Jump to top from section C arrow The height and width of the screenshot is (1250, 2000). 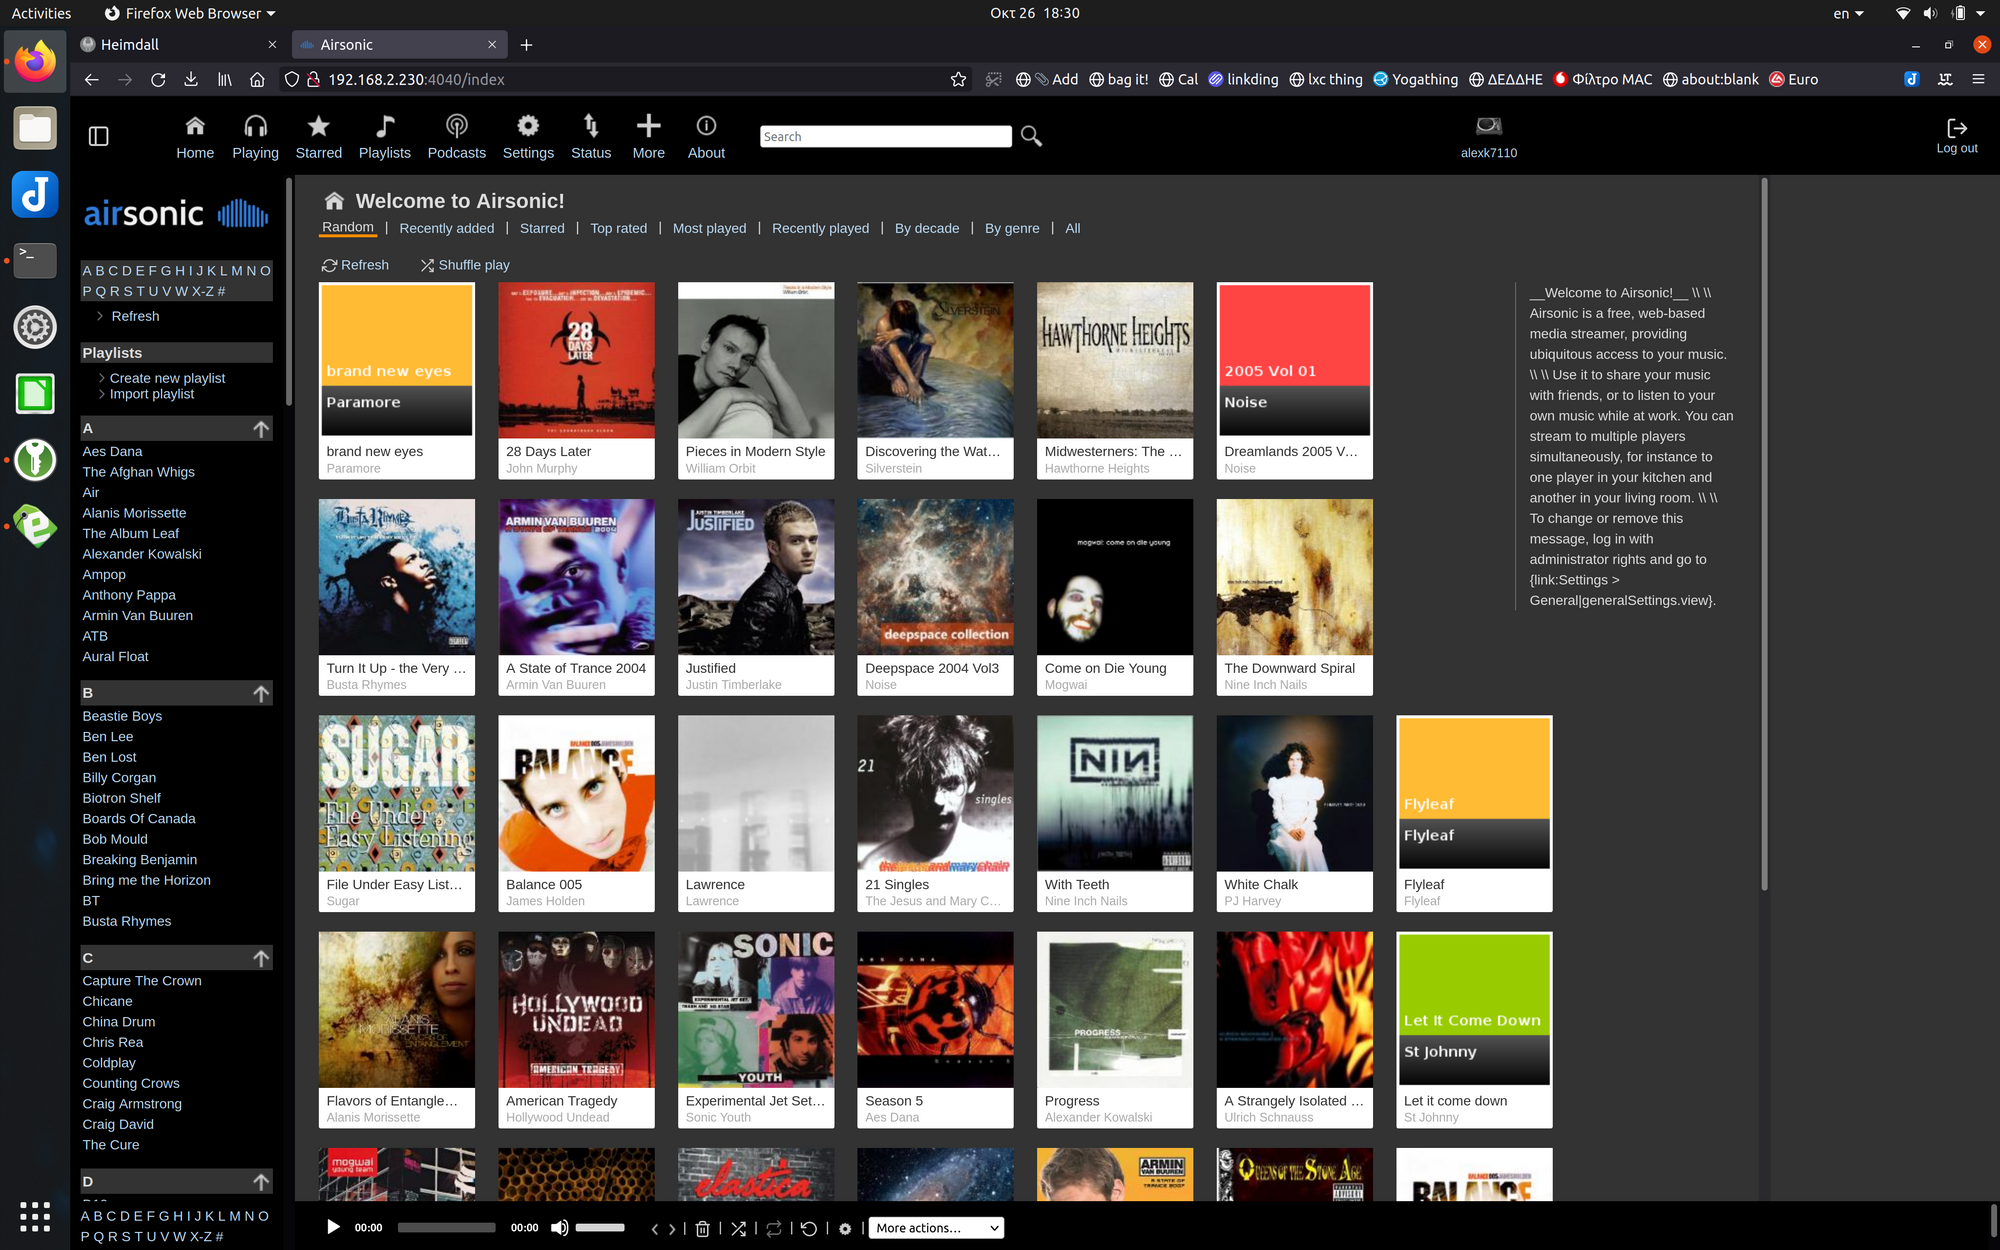[261, 958]
